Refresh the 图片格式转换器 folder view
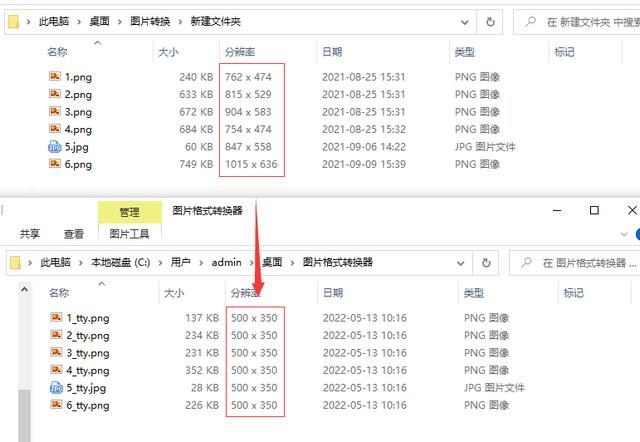 point(486,262)
